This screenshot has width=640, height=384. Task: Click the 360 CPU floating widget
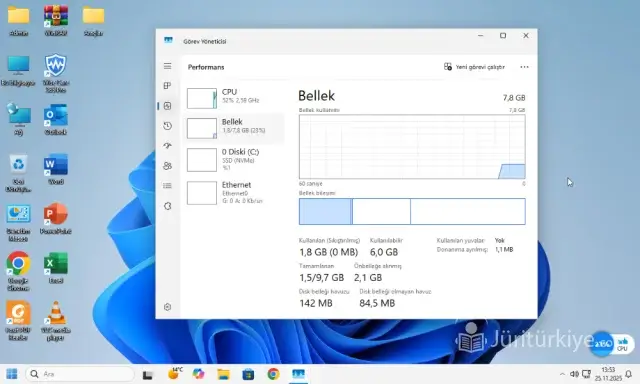coord(611,344)
